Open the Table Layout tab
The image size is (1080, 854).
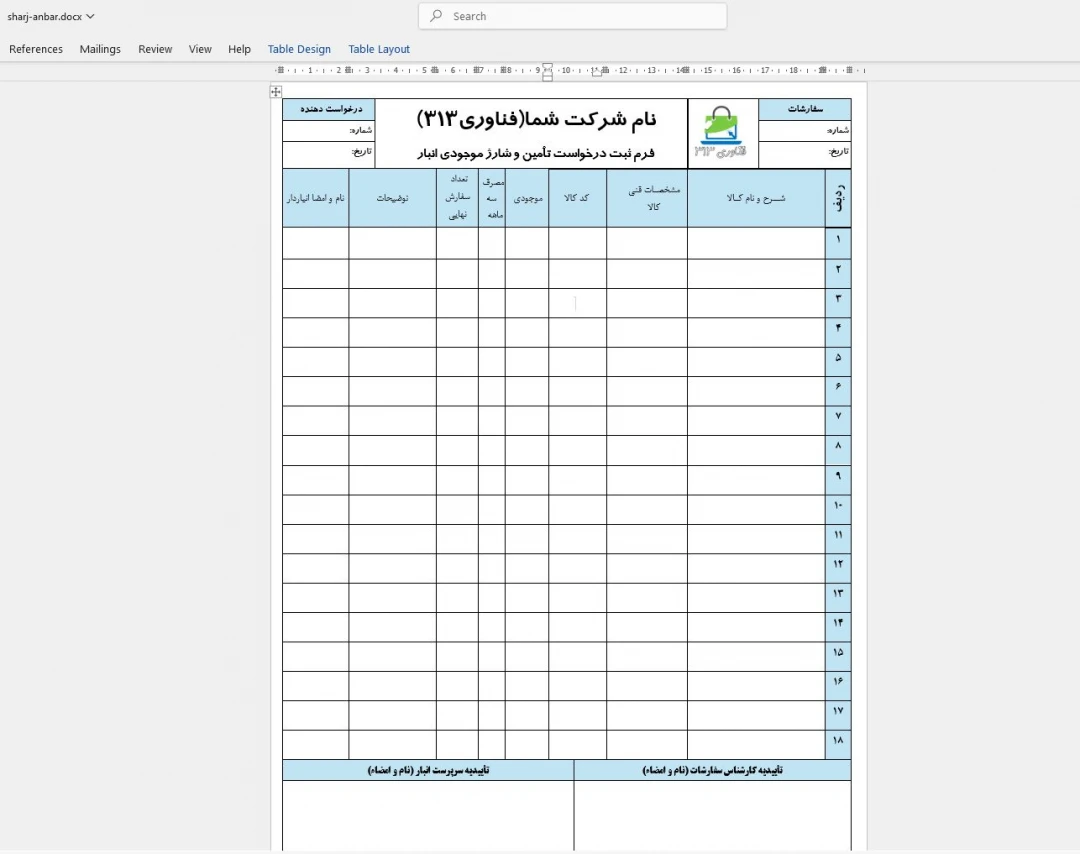pyautogui.click(x=379, y=49)
